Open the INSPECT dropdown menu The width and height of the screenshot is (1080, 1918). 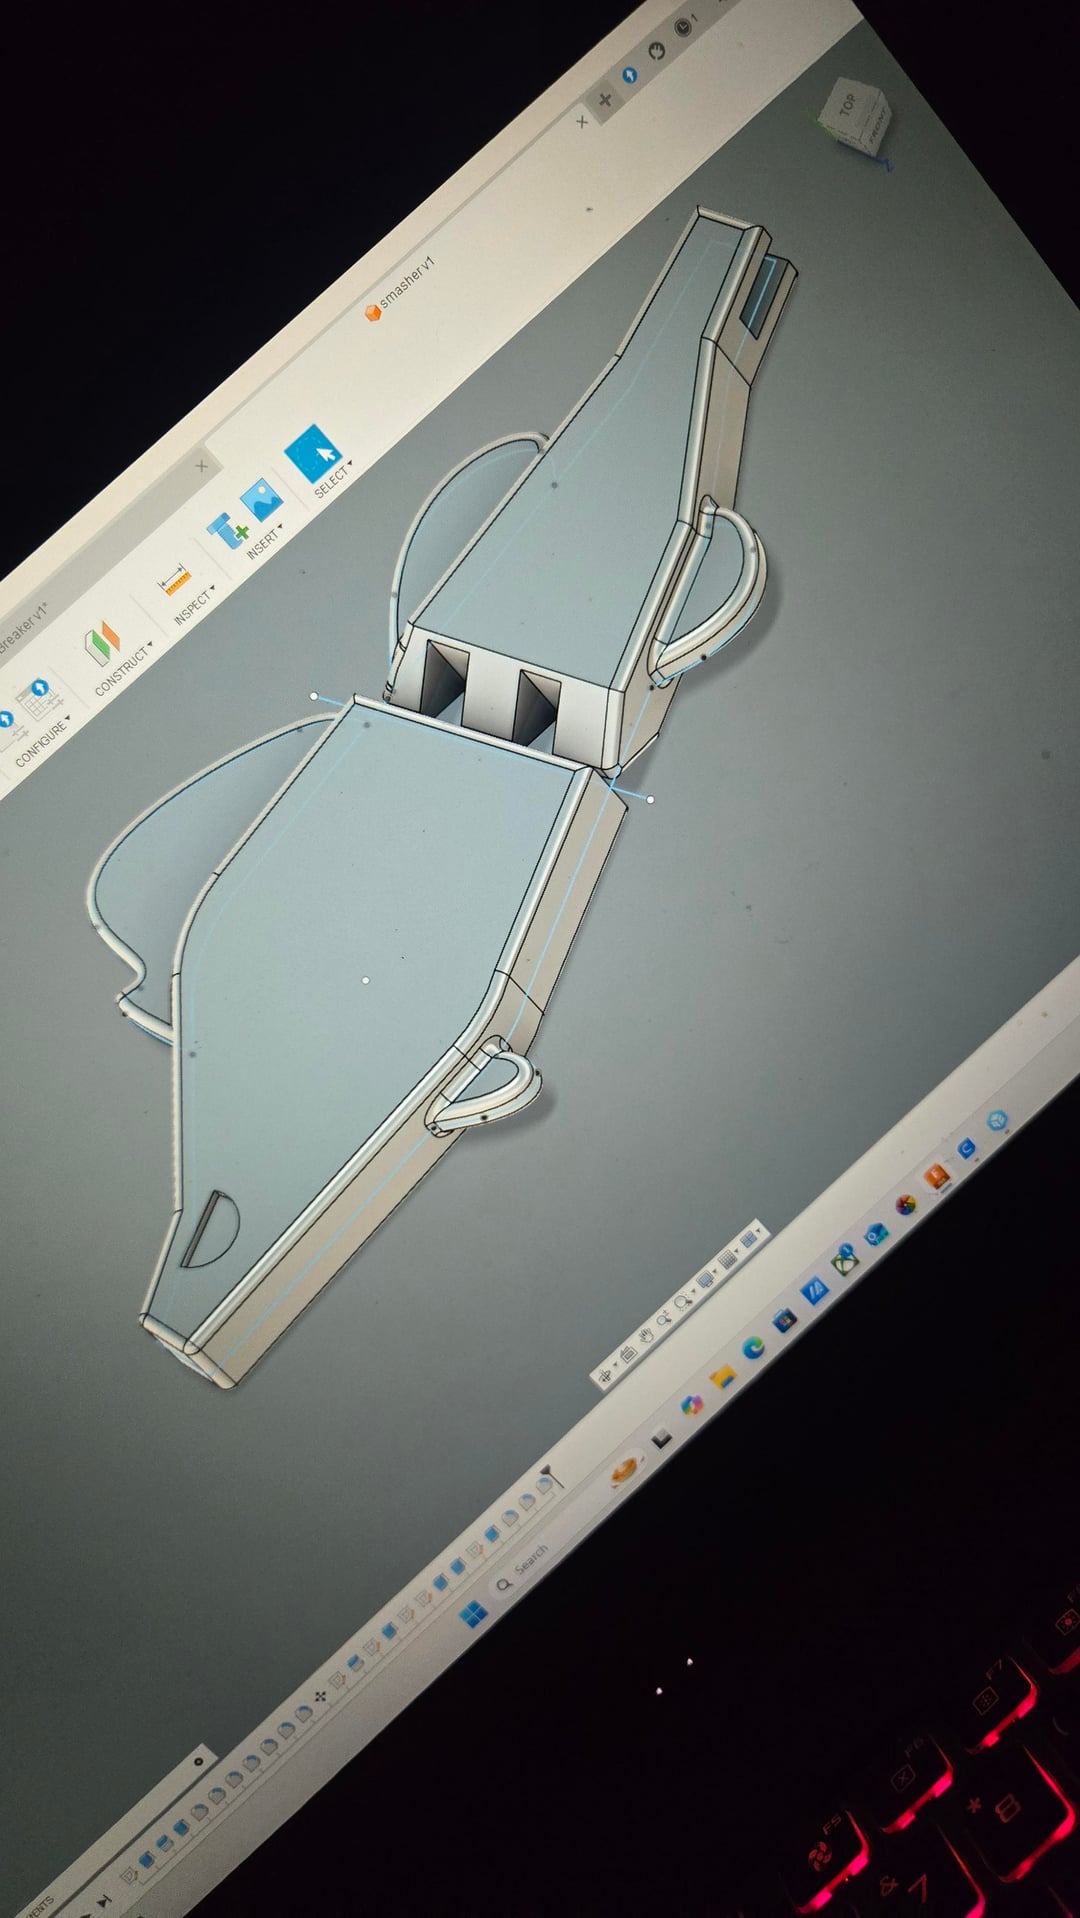click(x=194, y=605)
